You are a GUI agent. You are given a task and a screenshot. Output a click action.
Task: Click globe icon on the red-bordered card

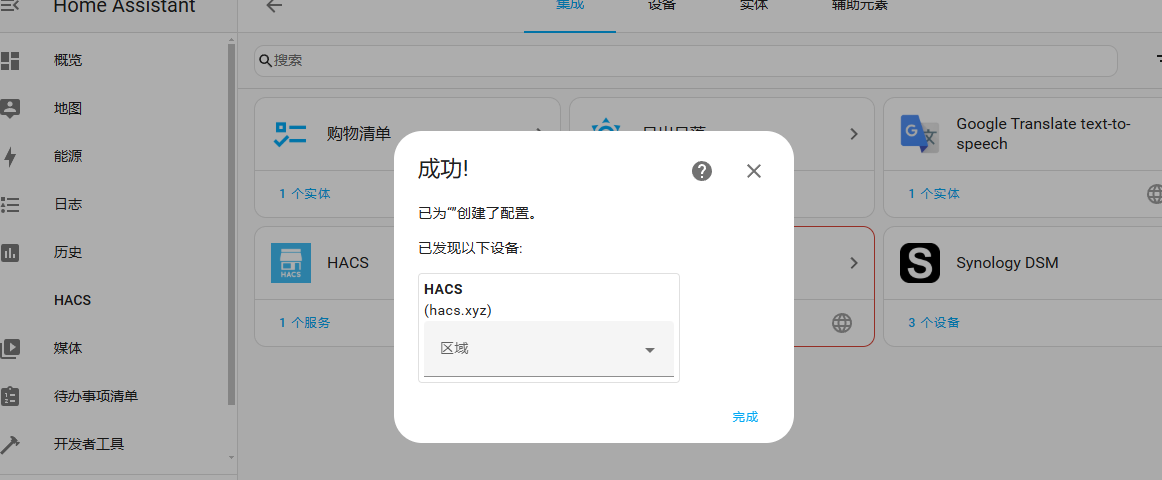[x=841, y=323]
